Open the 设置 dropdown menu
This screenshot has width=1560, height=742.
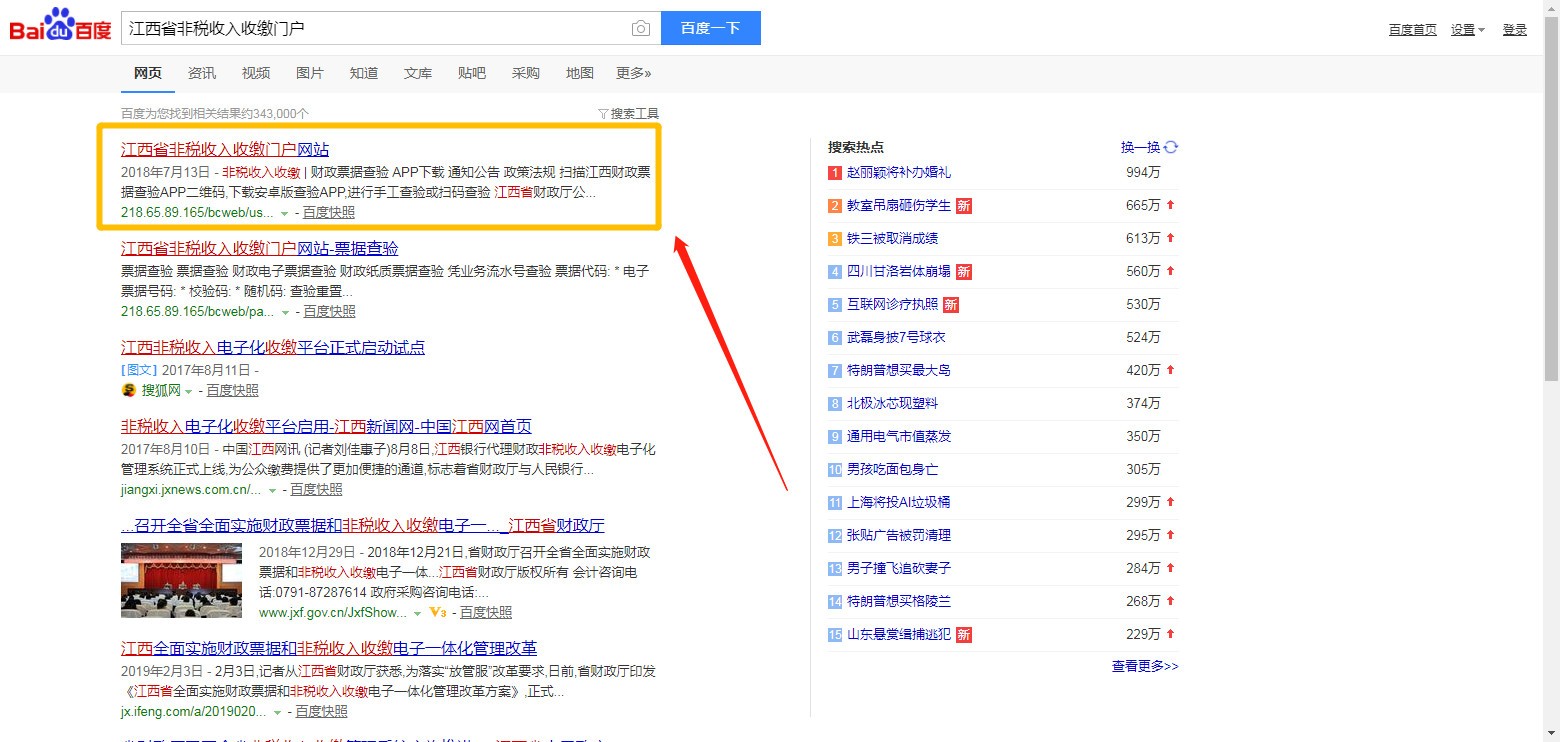click(x=1468, y=30)
